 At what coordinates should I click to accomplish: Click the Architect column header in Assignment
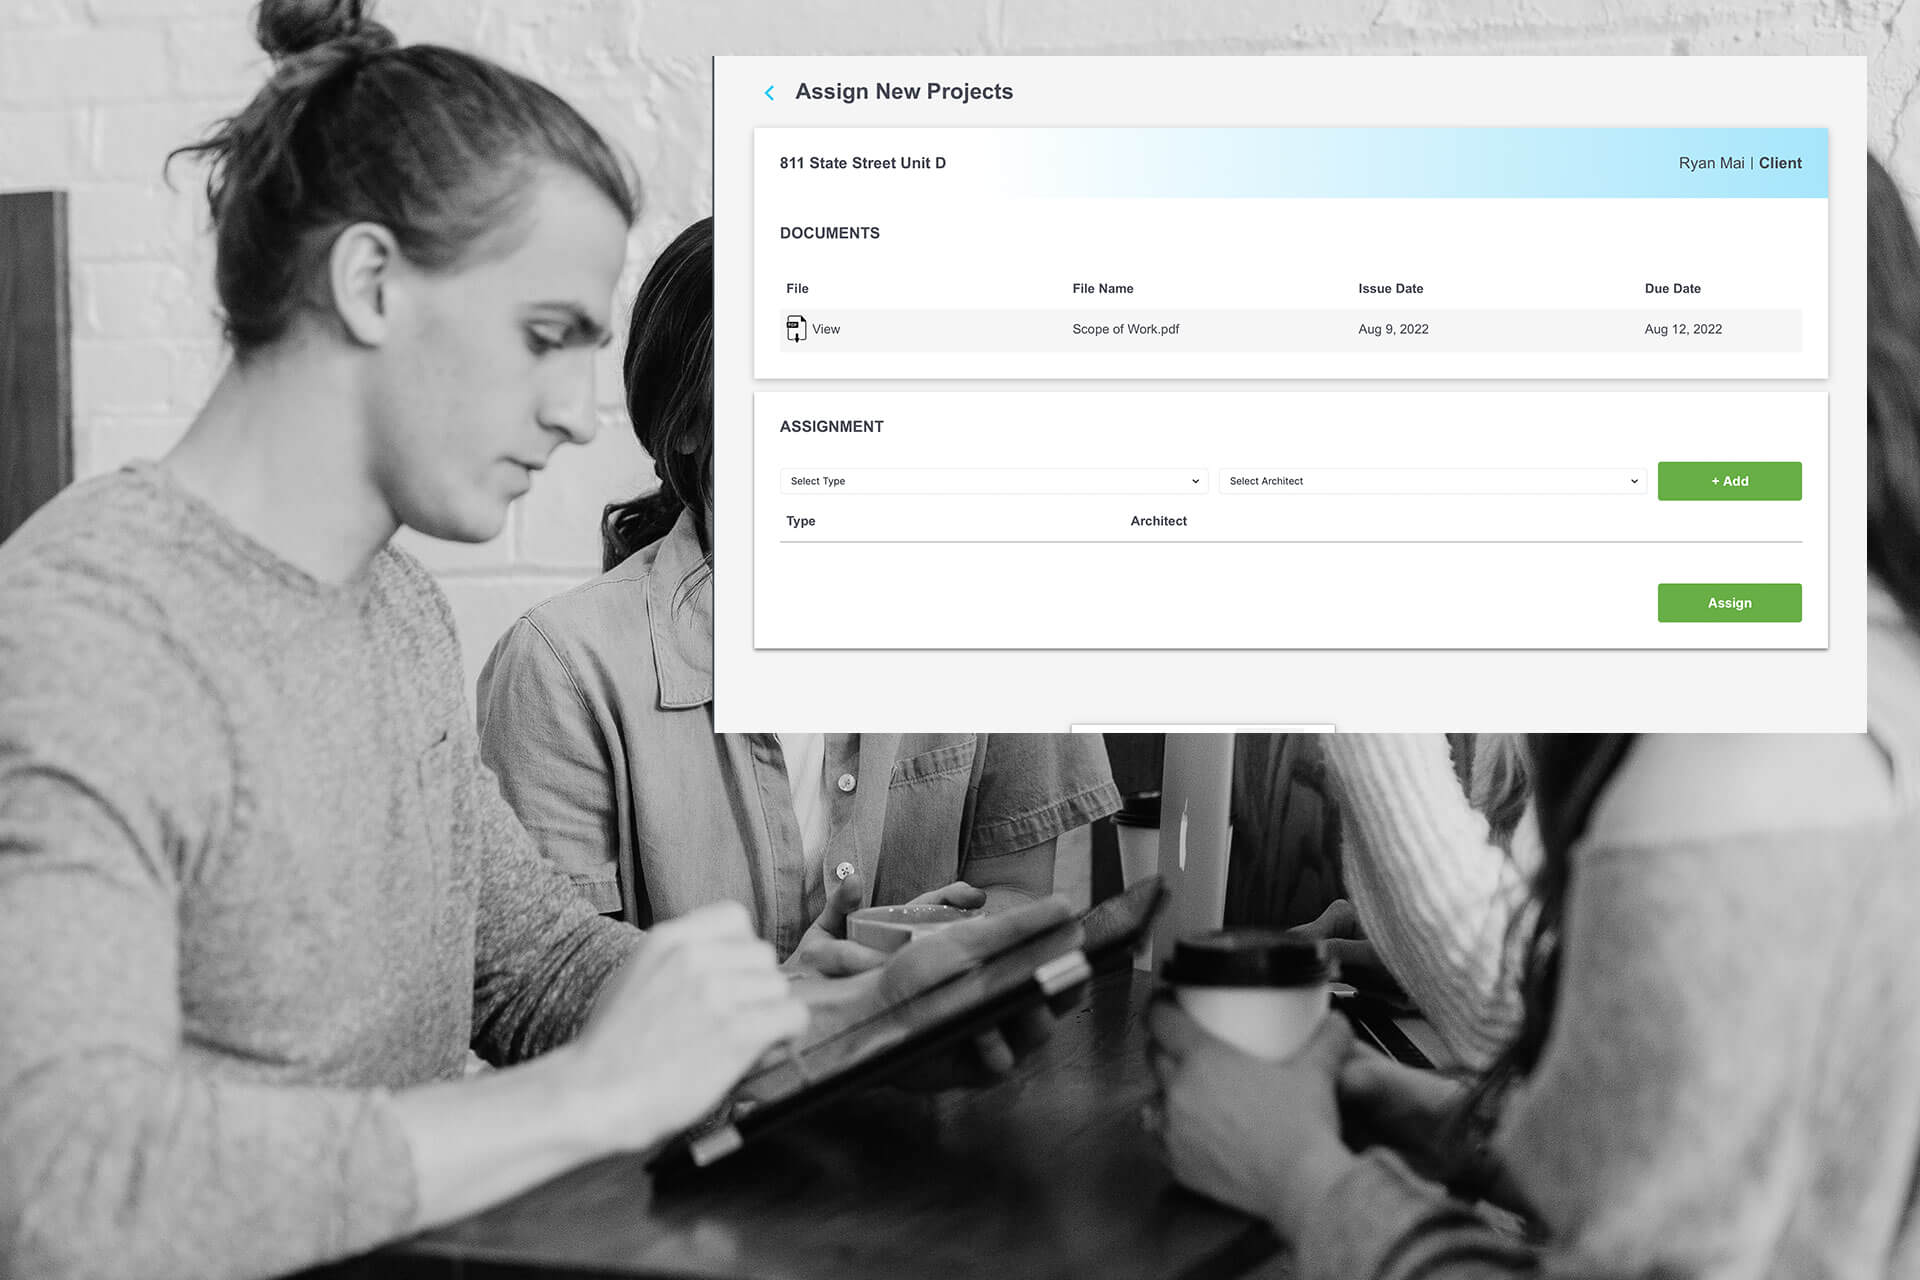point(1158,521)
